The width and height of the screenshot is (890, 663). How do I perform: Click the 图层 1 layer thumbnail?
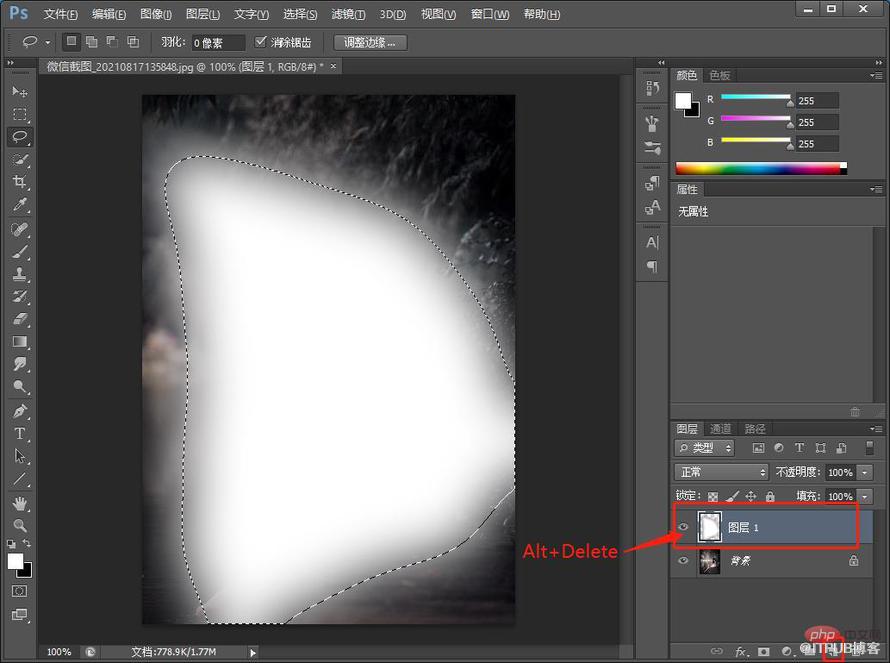point(709,527)
